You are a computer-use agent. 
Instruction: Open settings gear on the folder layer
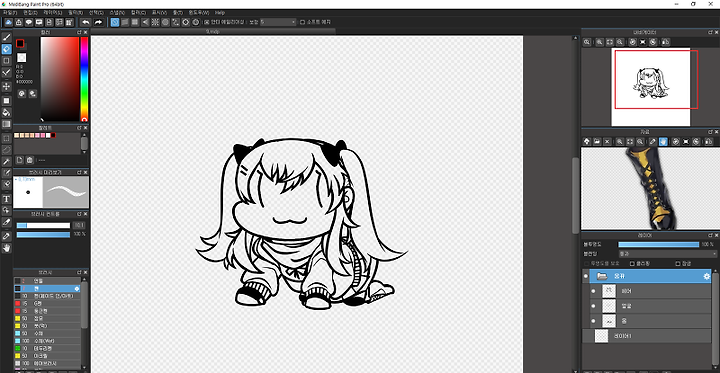pos(707,276)
